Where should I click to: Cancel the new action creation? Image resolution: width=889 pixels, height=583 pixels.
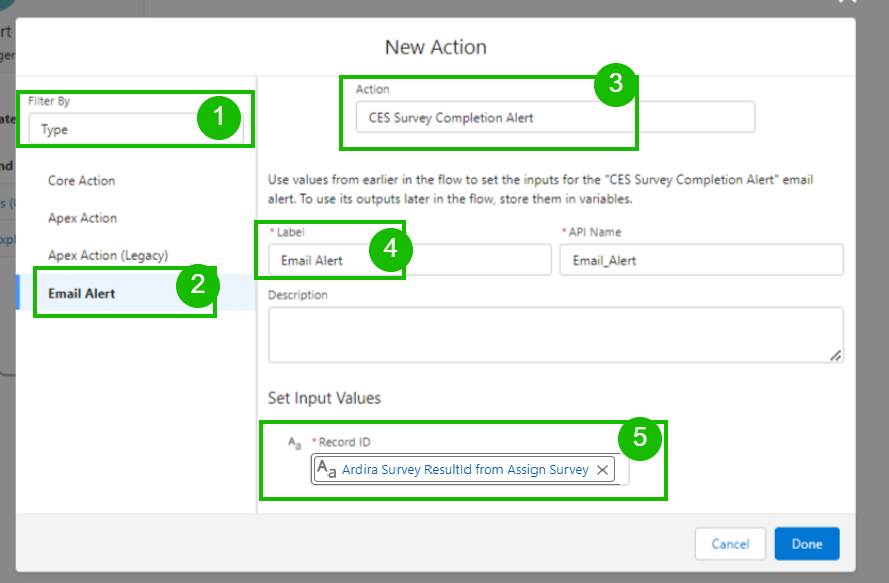[730, 543]
